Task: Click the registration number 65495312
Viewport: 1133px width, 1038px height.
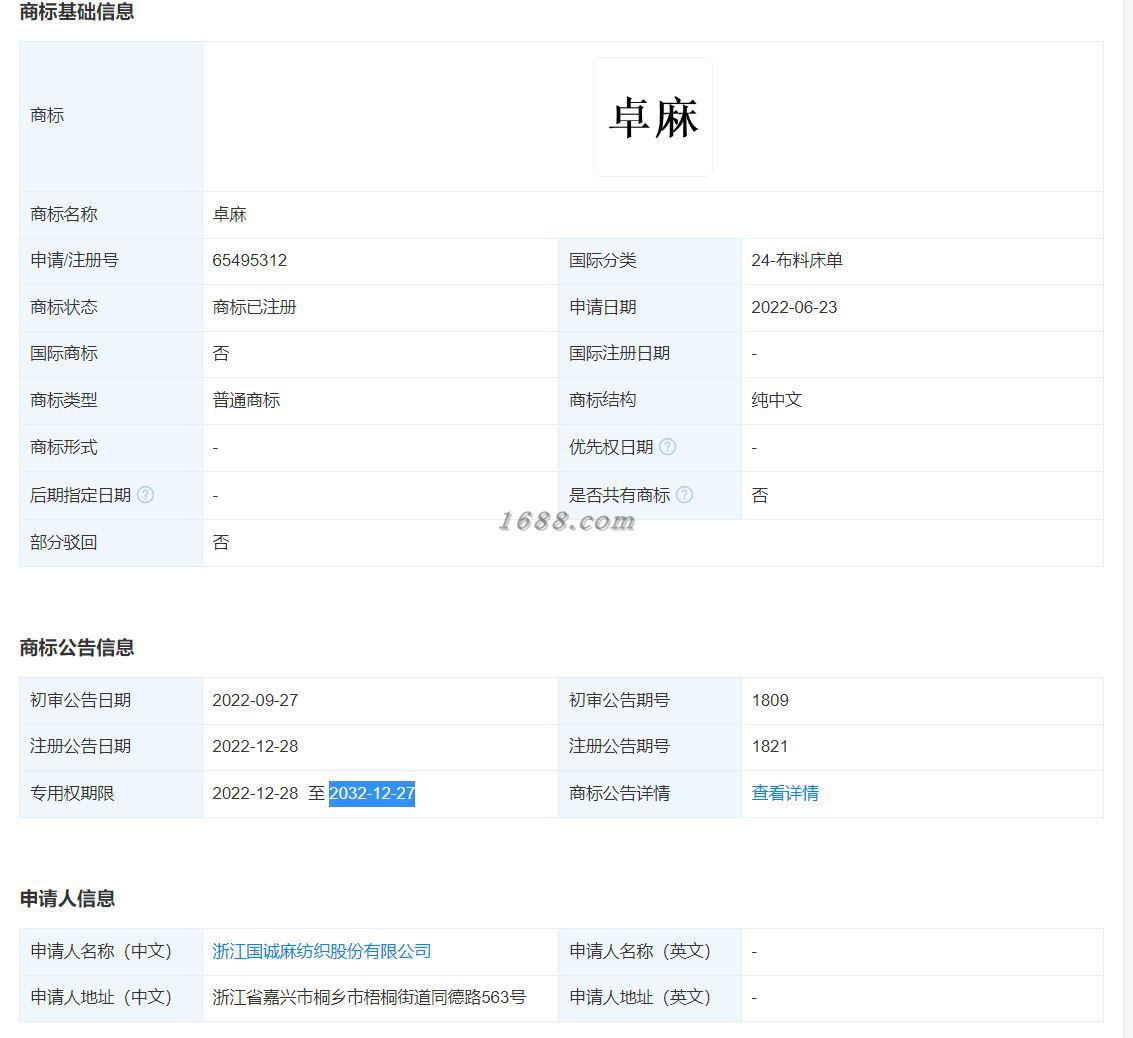Action: pos(249,260)
